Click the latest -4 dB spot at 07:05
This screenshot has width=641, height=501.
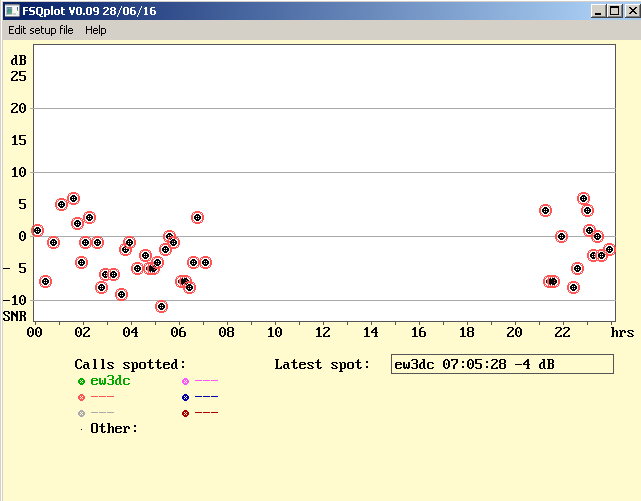click(x=206, y=262)
